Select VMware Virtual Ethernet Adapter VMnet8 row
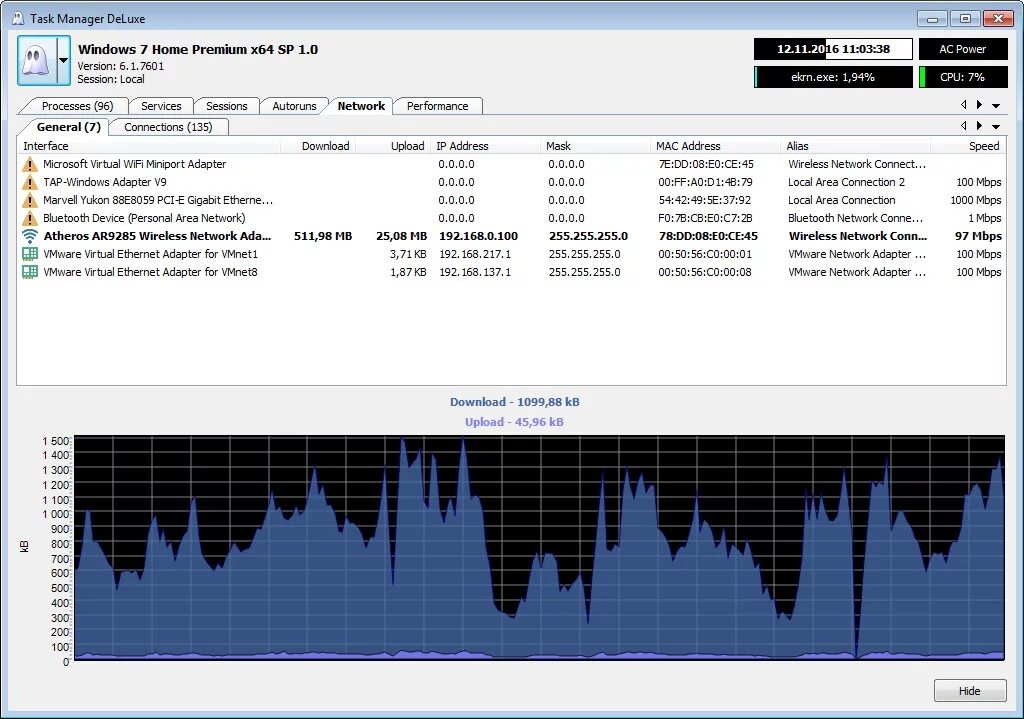The height and width of the screenshot is (719, 1024). 511,272
